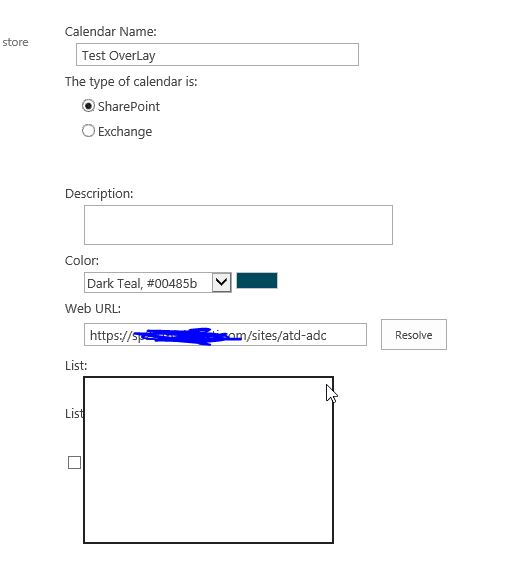Tick the checkbox left of the list box
This screenshot has width=522, height=582.
pos(74,462)
